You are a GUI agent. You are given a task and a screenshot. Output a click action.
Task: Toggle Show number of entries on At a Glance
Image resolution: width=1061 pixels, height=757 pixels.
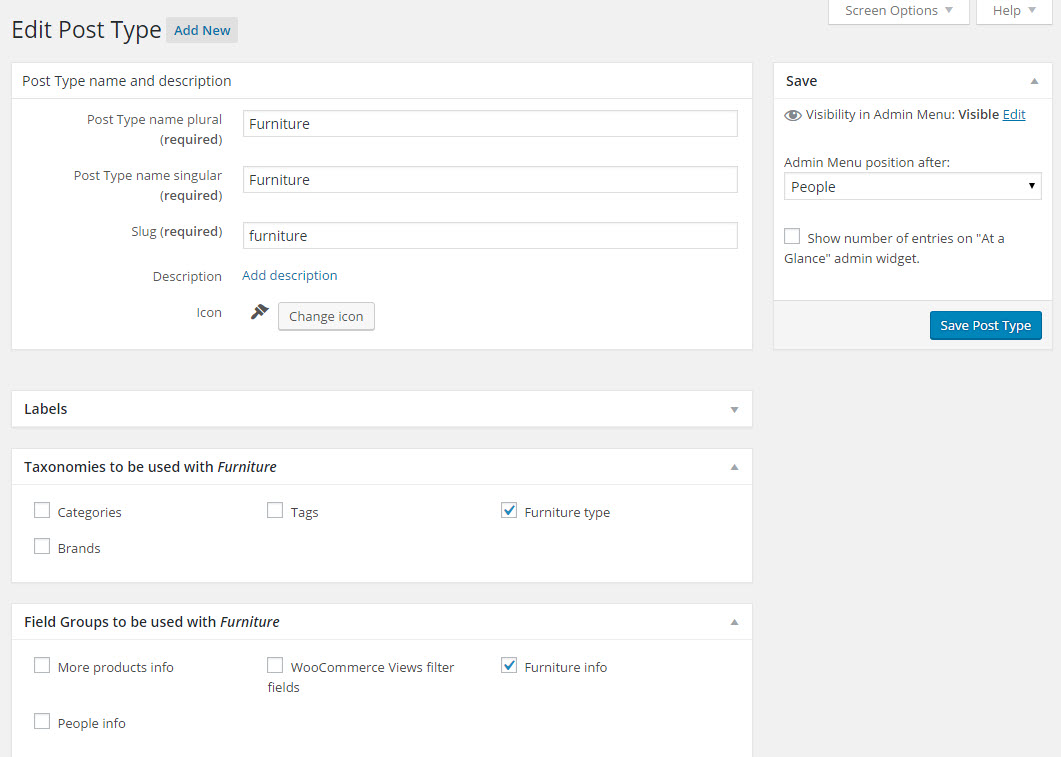792,236
